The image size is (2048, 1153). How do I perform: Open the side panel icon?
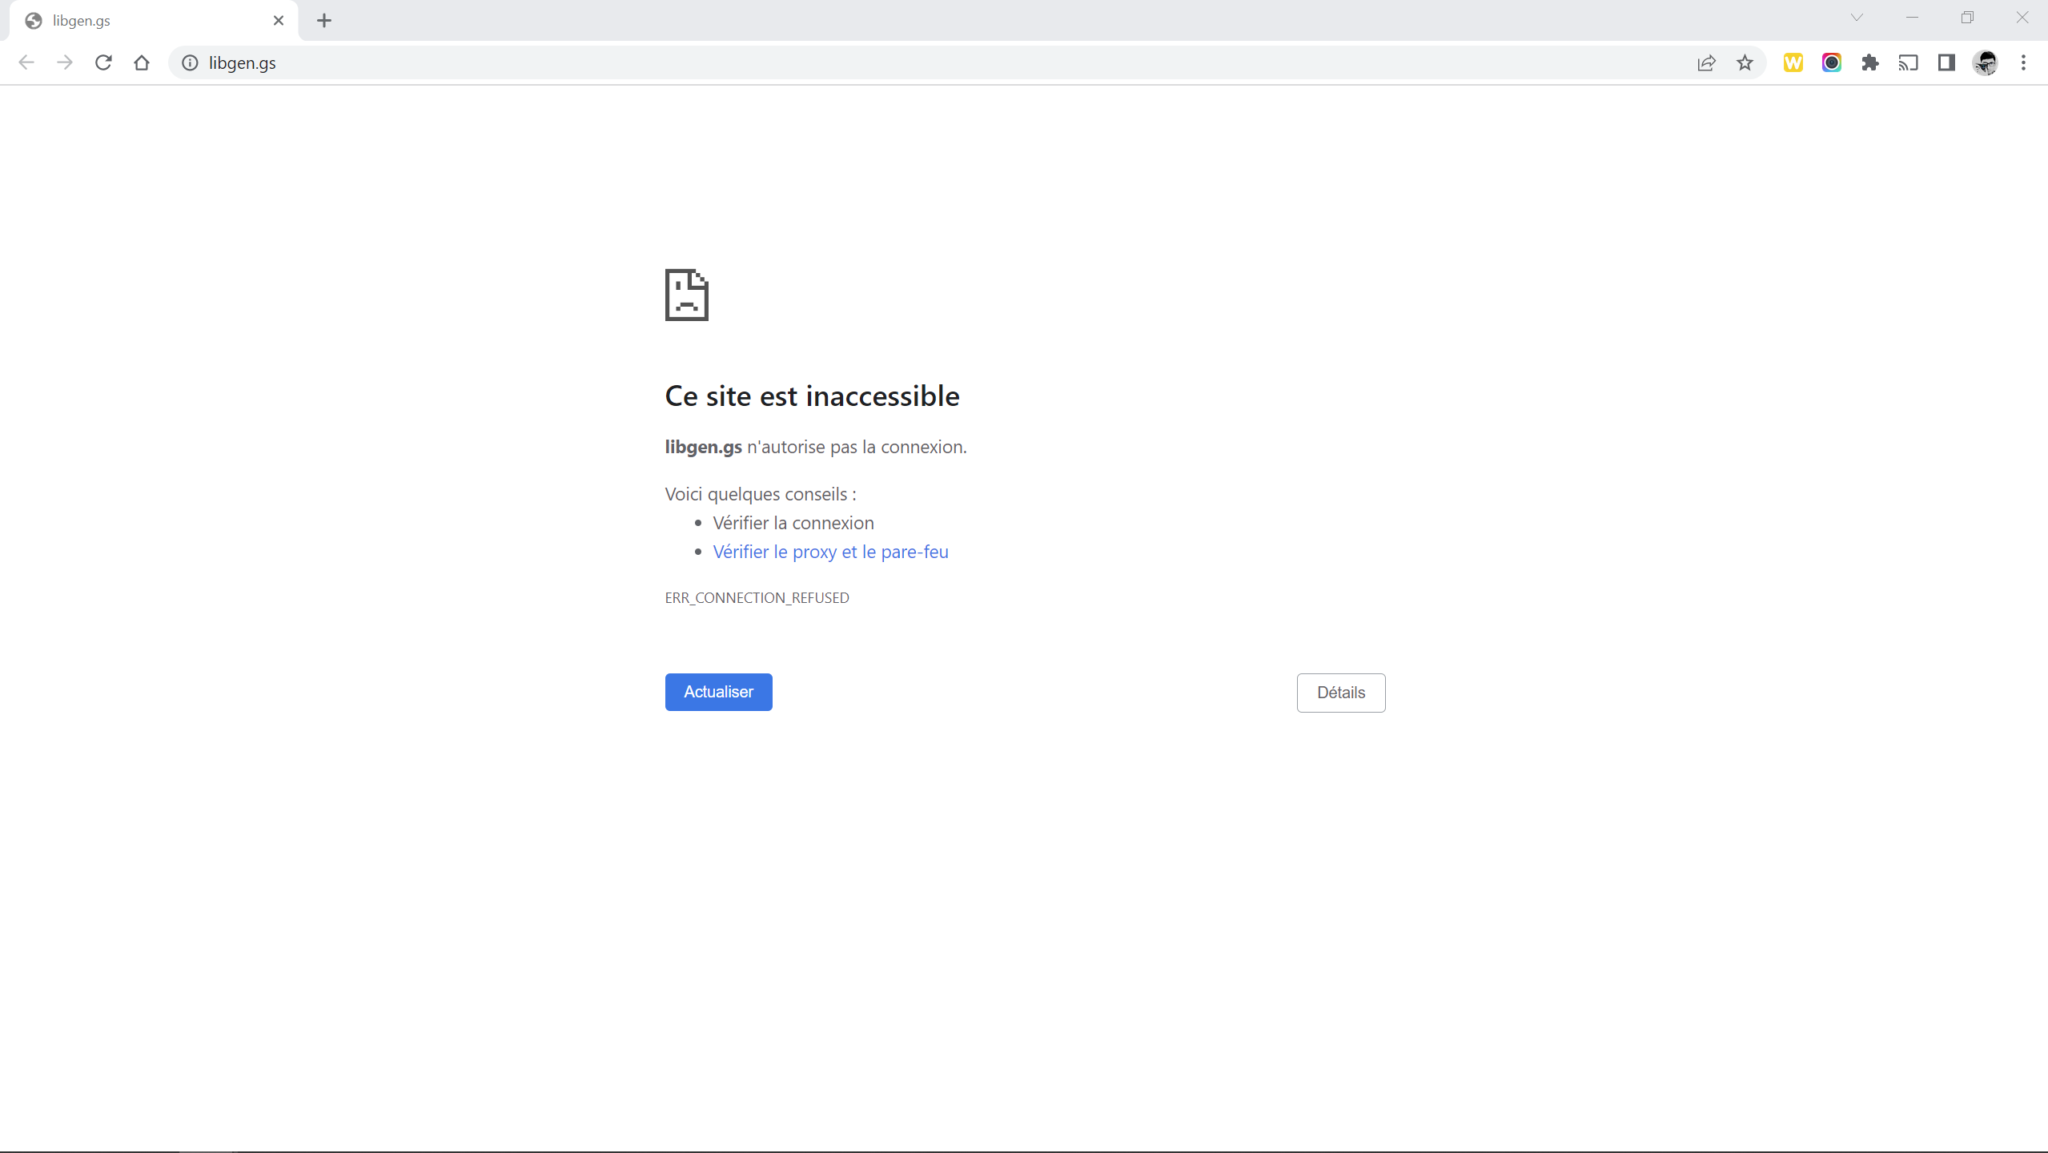pyautogui.click(x=1946, y=62)
